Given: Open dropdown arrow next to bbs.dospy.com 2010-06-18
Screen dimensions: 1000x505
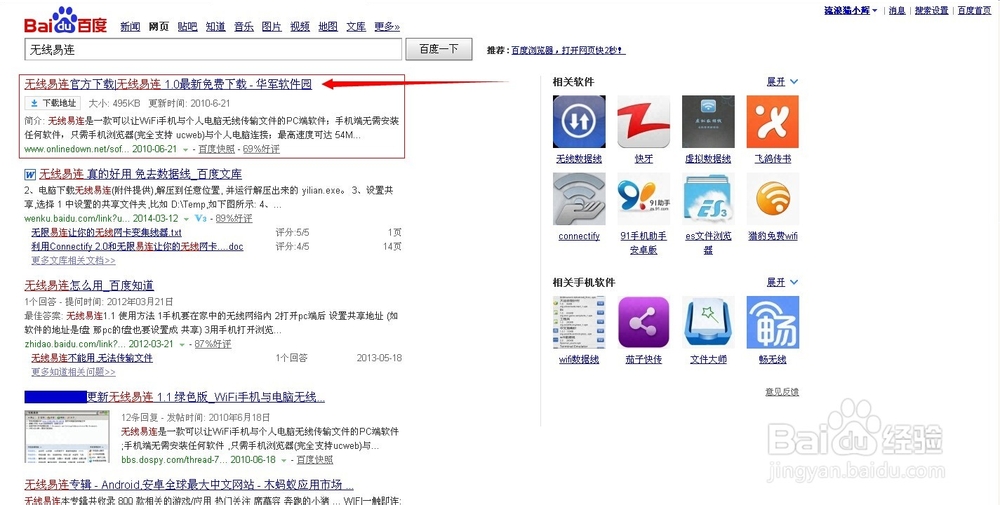Looking at the screenshot, I should (x=284, y=460).
